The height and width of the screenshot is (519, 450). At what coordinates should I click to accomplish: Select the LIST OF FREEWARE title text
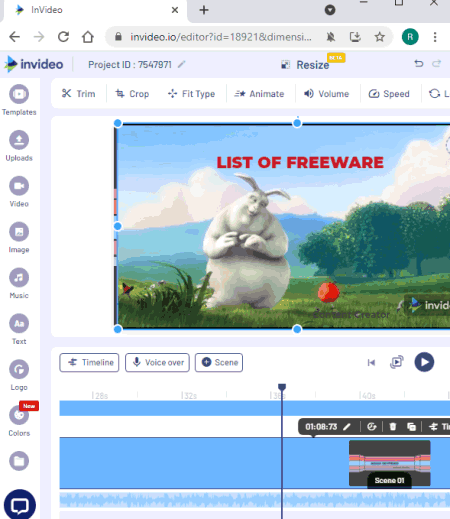click(300, 163)
